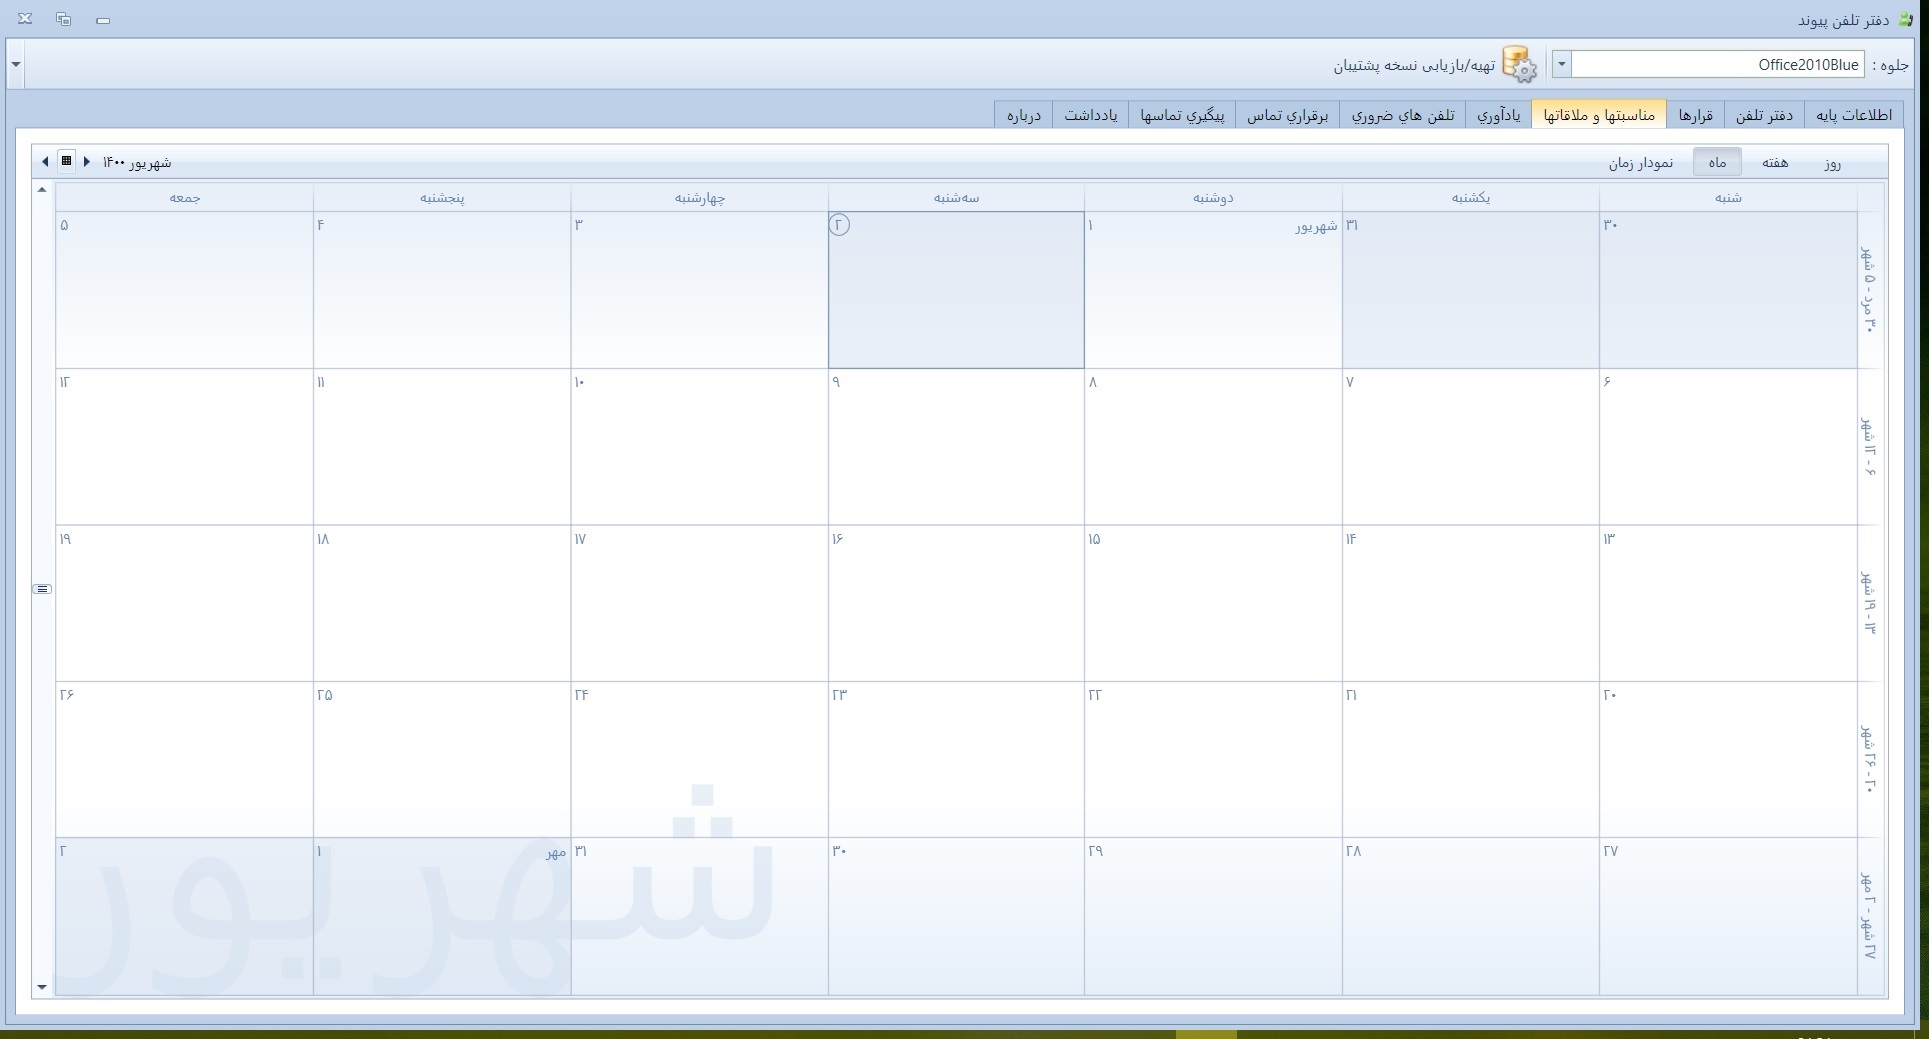Select day ۲۷ in the calendar
This screenshot has width=1929, height=1039.
coord(1728,917)
